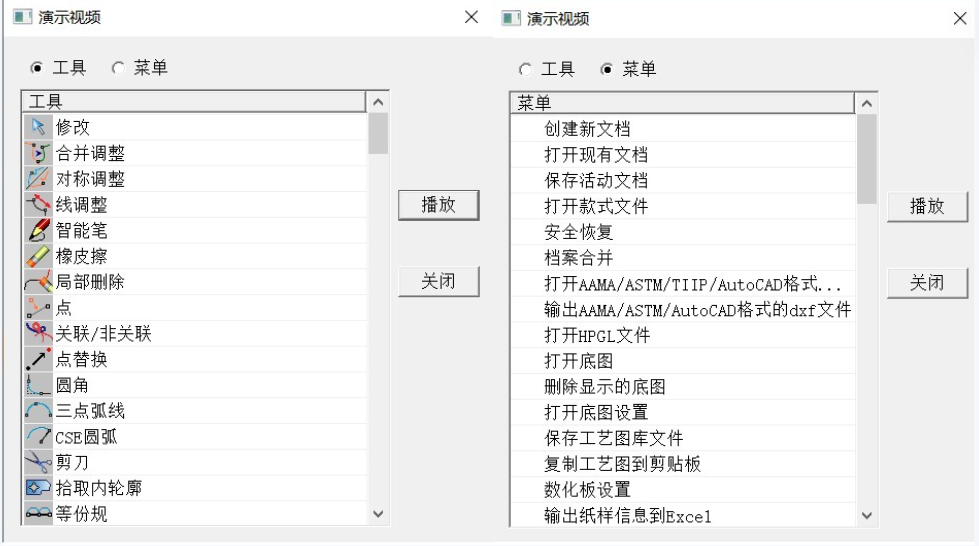Select 档案合并 entry
The height and width of the screenshot is (546, 979).
click(x=683, y=257)
